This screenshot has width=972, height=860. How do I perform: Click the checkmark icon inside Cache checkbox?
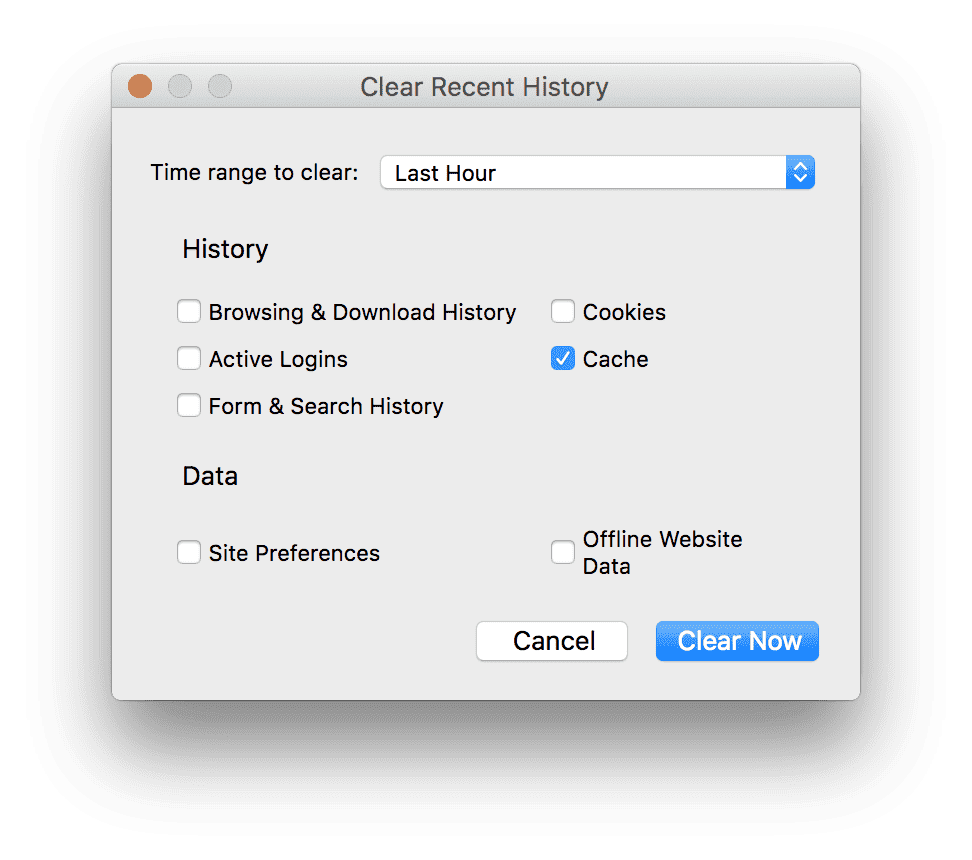(562, 358)
